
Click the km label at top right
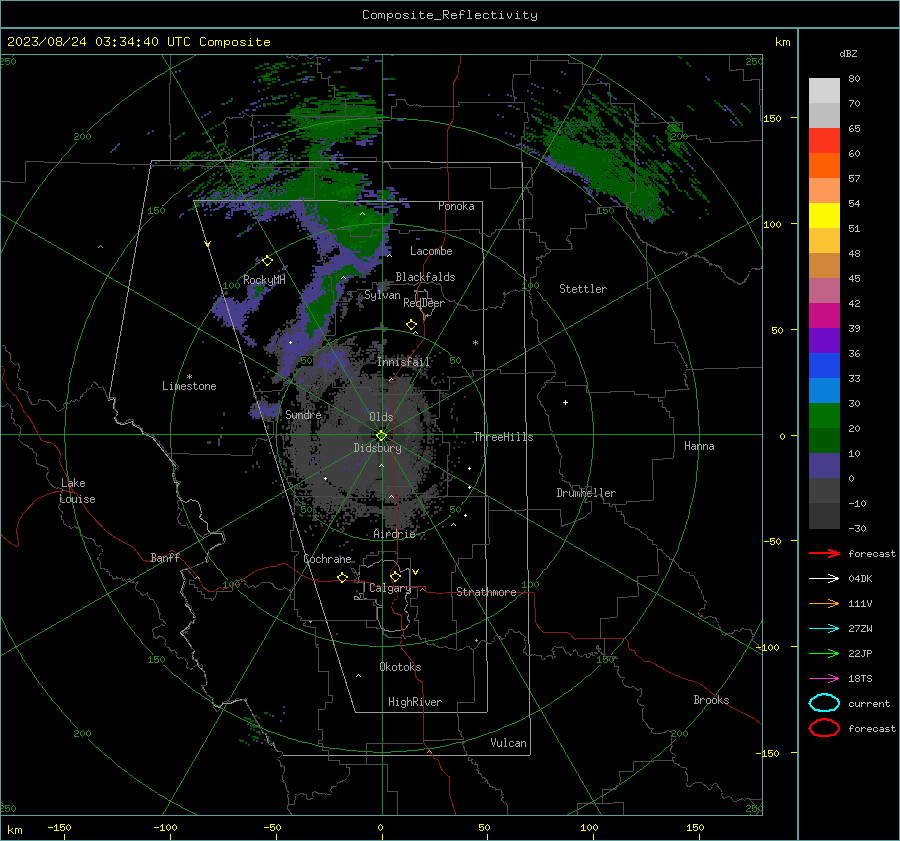(782, 42)
